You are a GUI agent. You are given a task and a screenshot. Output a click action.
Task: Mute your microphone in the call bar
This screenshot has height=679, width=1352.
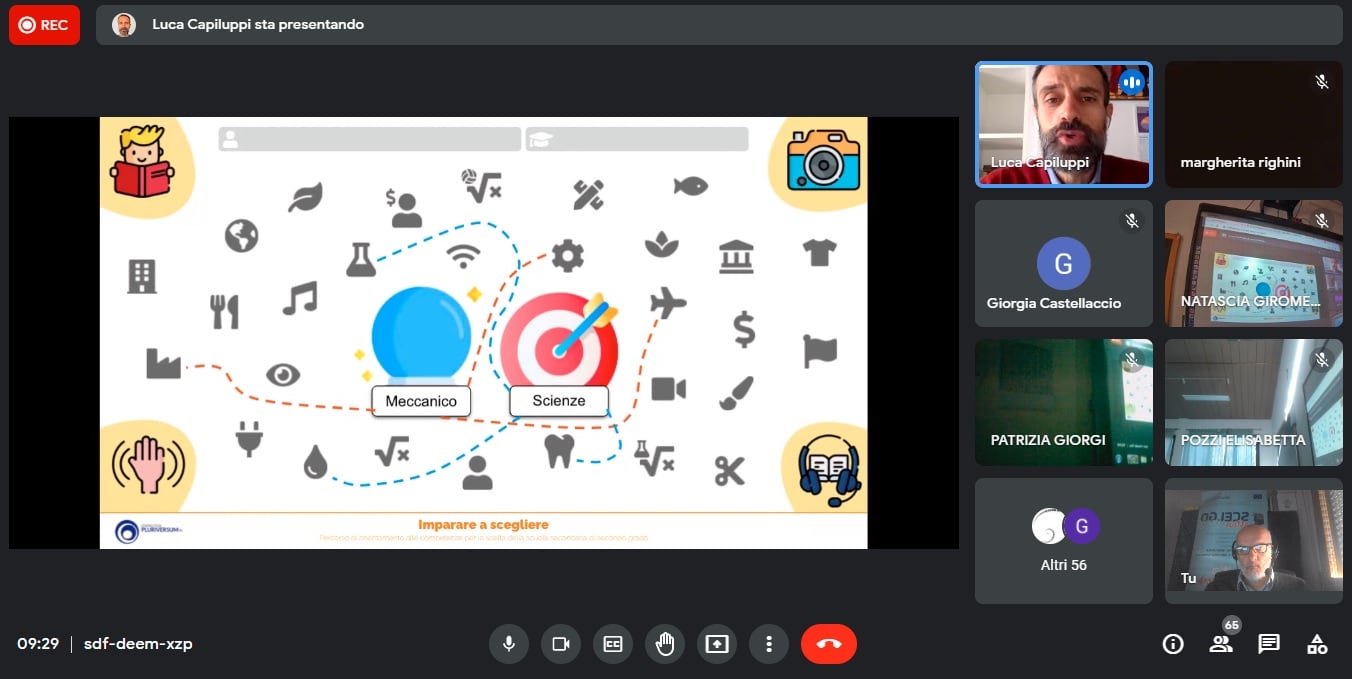click(509, 644)
